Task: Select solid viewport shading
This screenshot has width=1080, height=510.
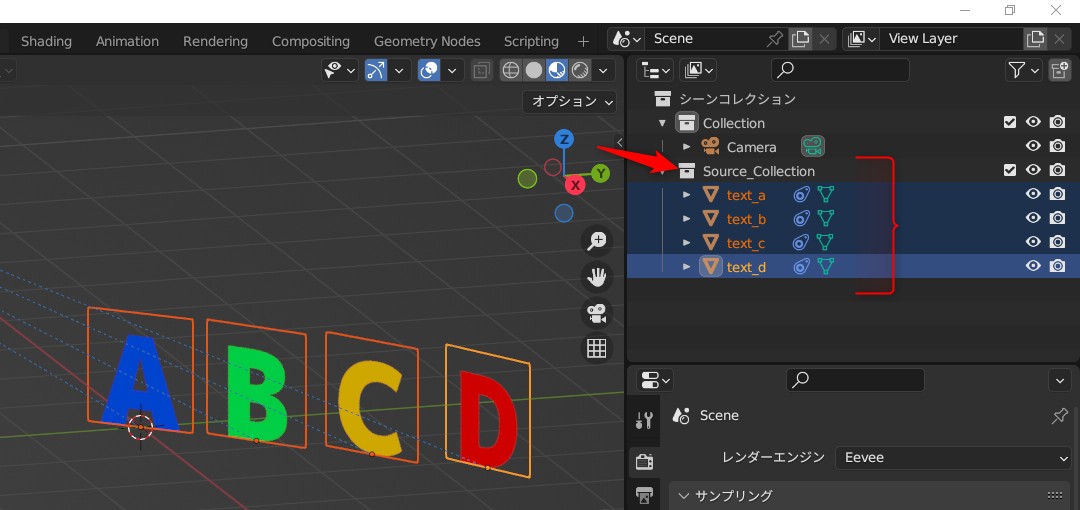Action: click(x=534, y=70)
